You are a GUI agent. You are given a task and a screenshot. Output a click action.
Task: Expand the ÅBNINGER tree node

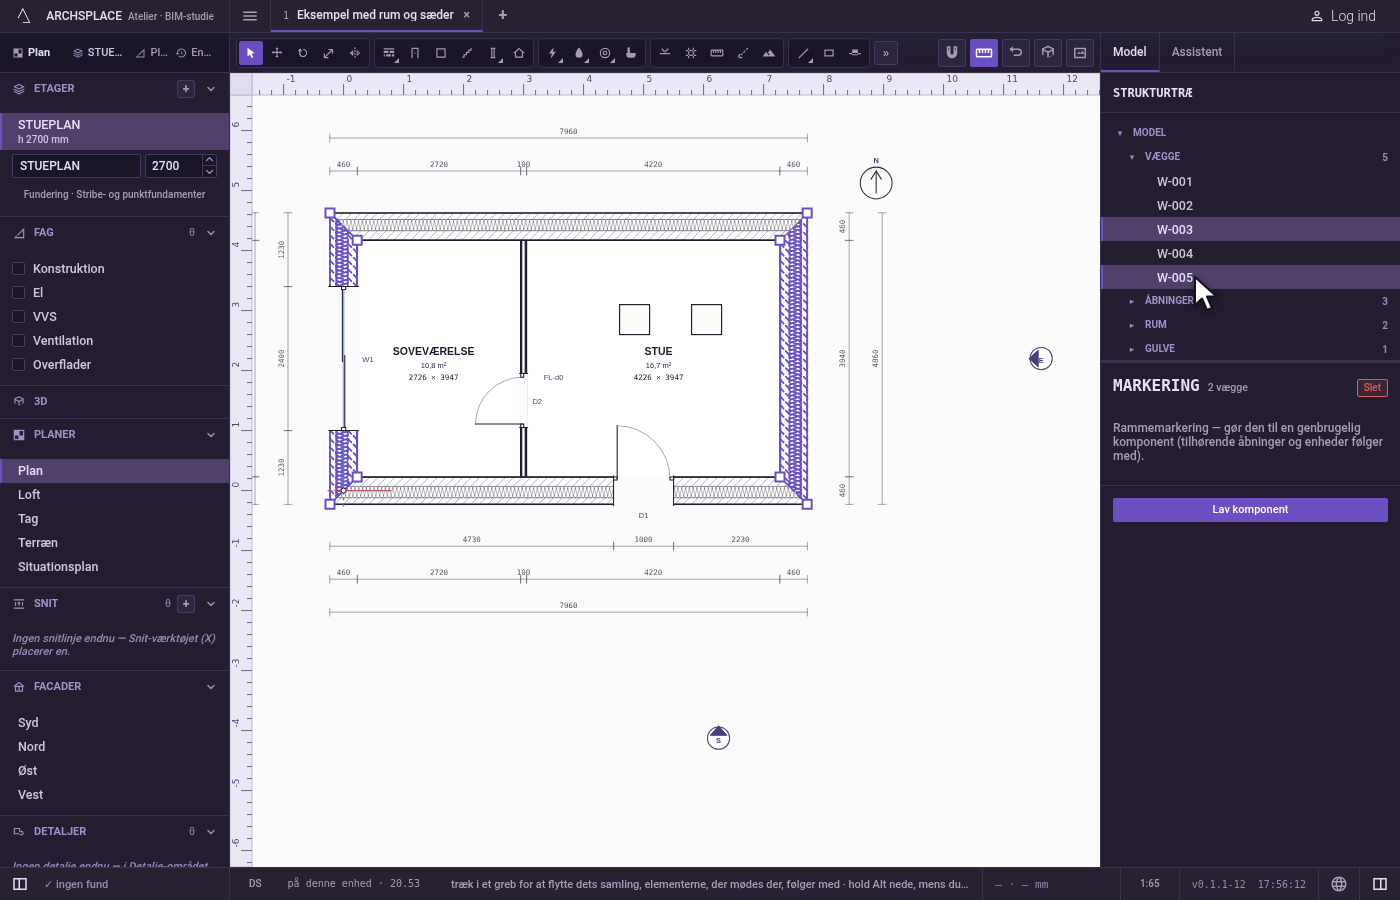pyautogui.click(x=1132, y=301)
